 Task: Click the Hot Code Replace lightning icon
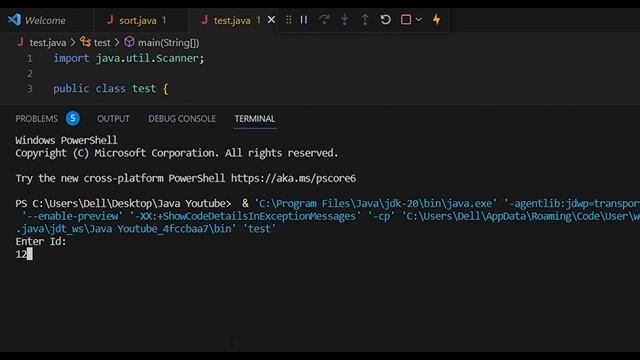tap(437, 20)
